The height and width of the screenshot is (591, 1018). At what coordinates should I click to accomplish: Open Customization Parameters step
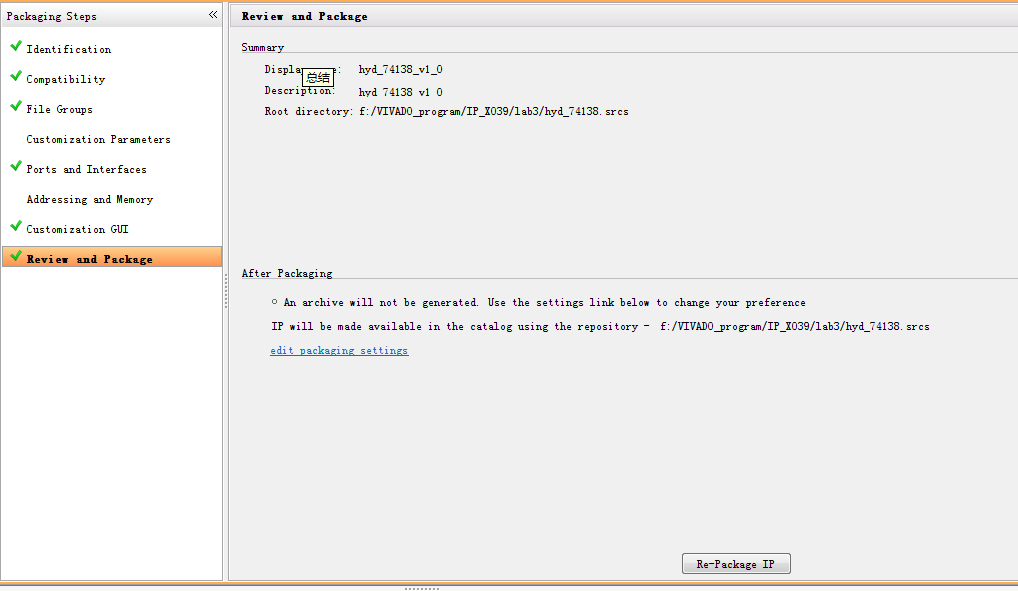(x=98, y=139)
